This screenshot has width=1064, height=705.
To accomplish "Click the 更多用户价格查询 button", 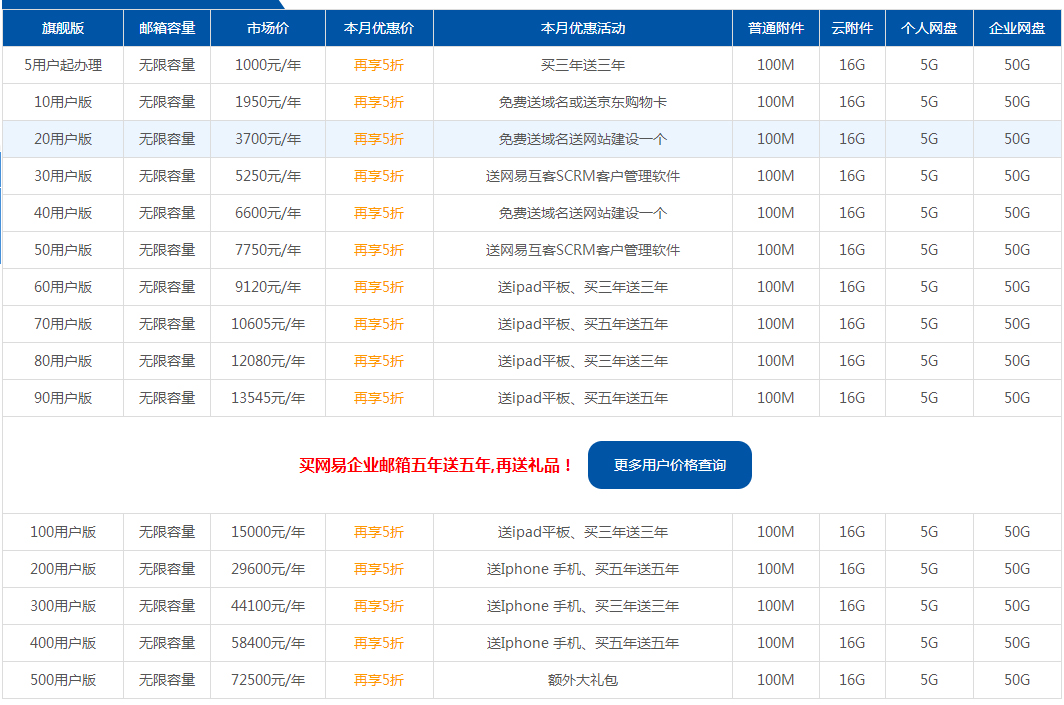I will [669, 465].
